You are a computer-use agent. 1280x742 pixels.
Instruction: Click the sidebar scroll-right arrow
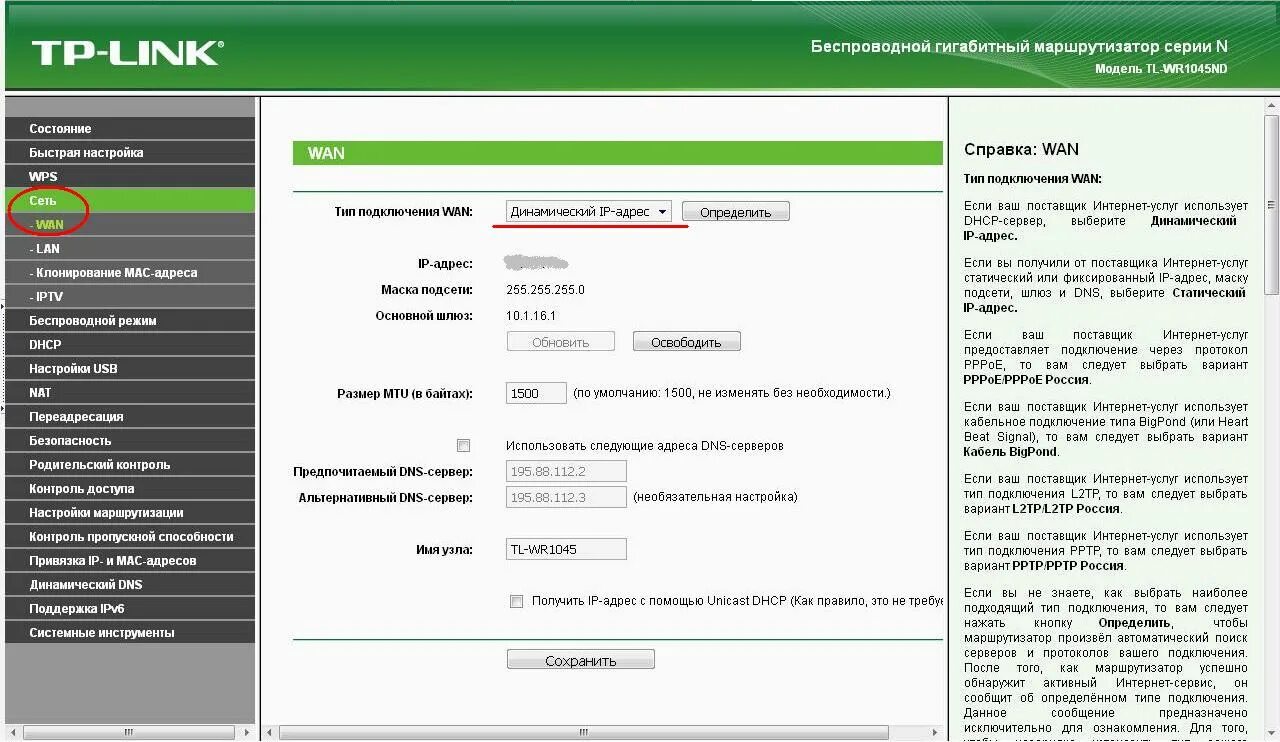[247, 732]
